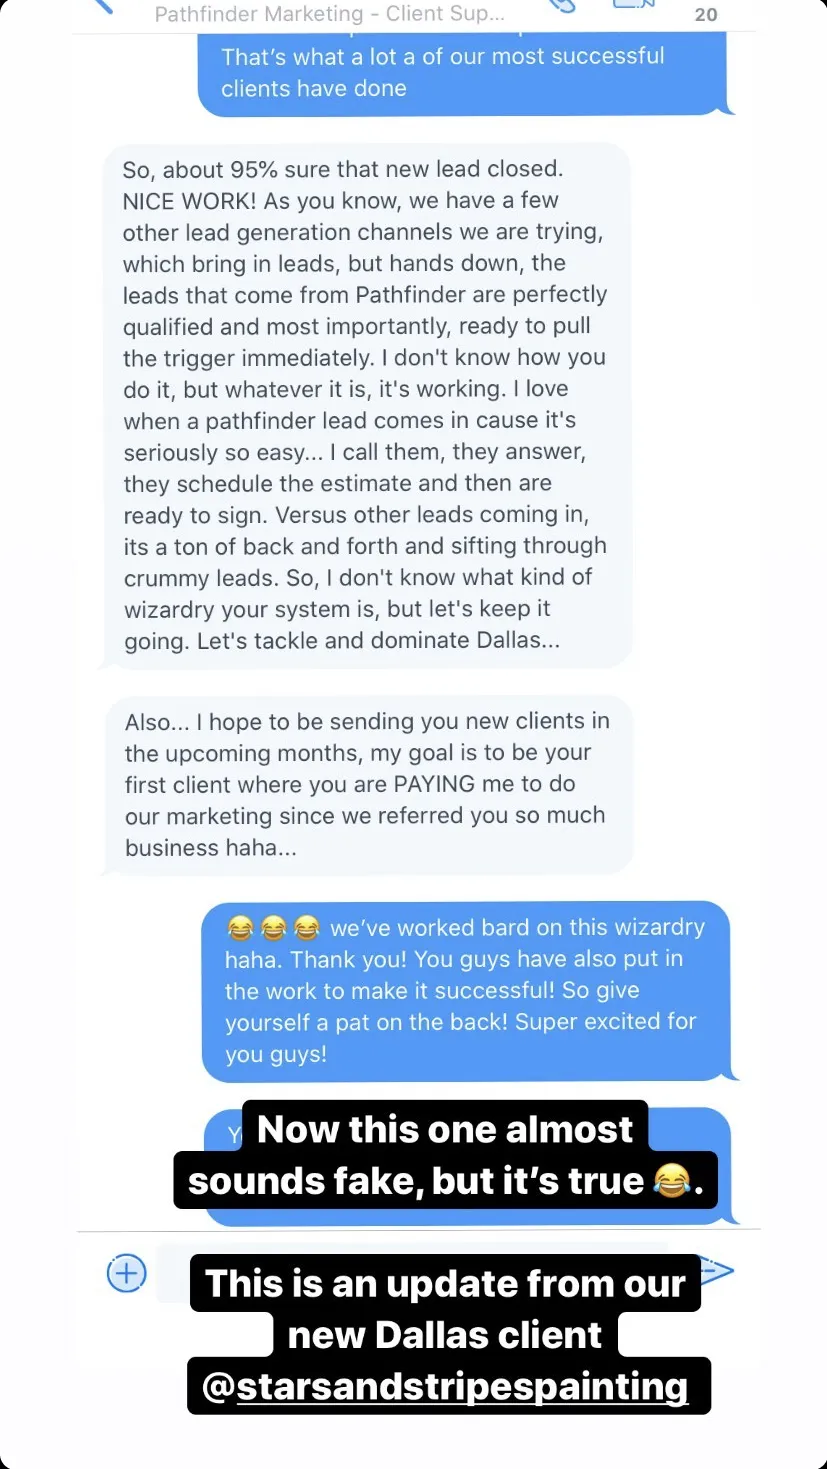Screen dimensions: 827x1469
Task: Click the message text input field
Action: [412, 1270]
